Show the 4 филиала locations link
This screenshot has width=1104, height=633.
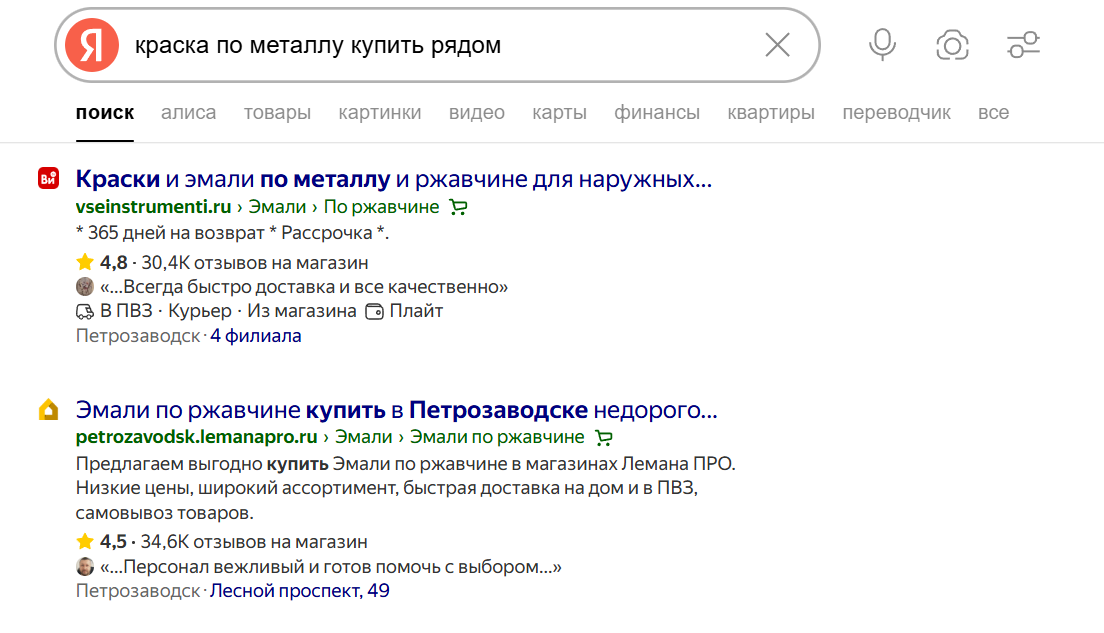point(255,336)
